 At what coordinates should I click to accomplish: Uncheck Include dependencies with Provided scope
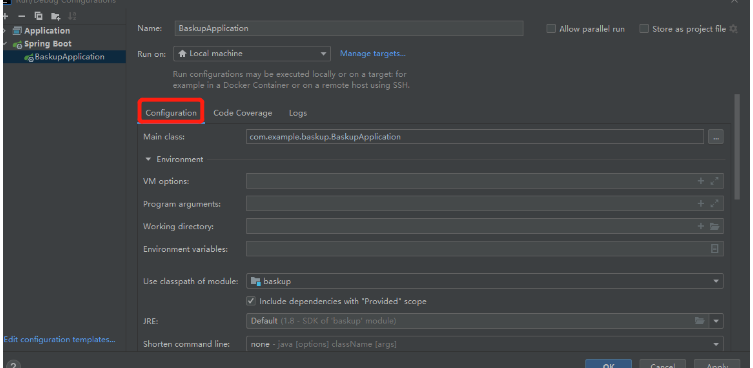pos(251,301)
